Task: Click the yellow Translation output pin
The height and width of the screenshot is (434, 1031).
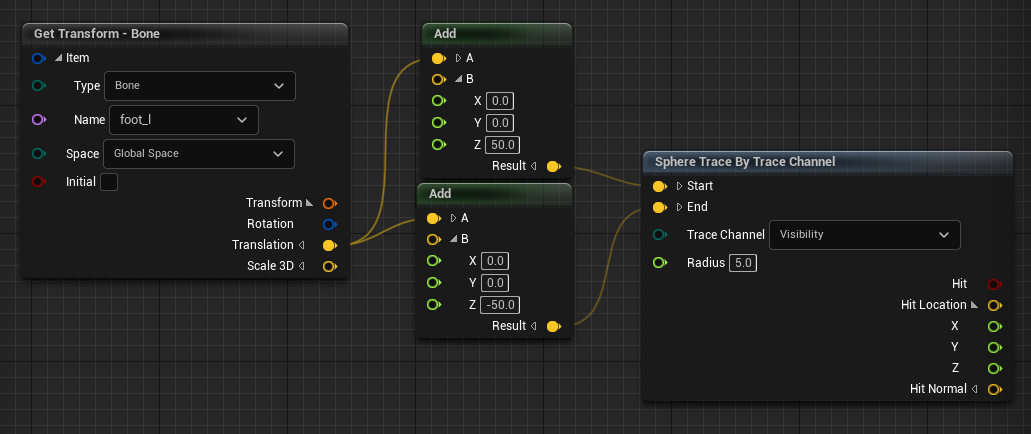Action: point(329,245)
